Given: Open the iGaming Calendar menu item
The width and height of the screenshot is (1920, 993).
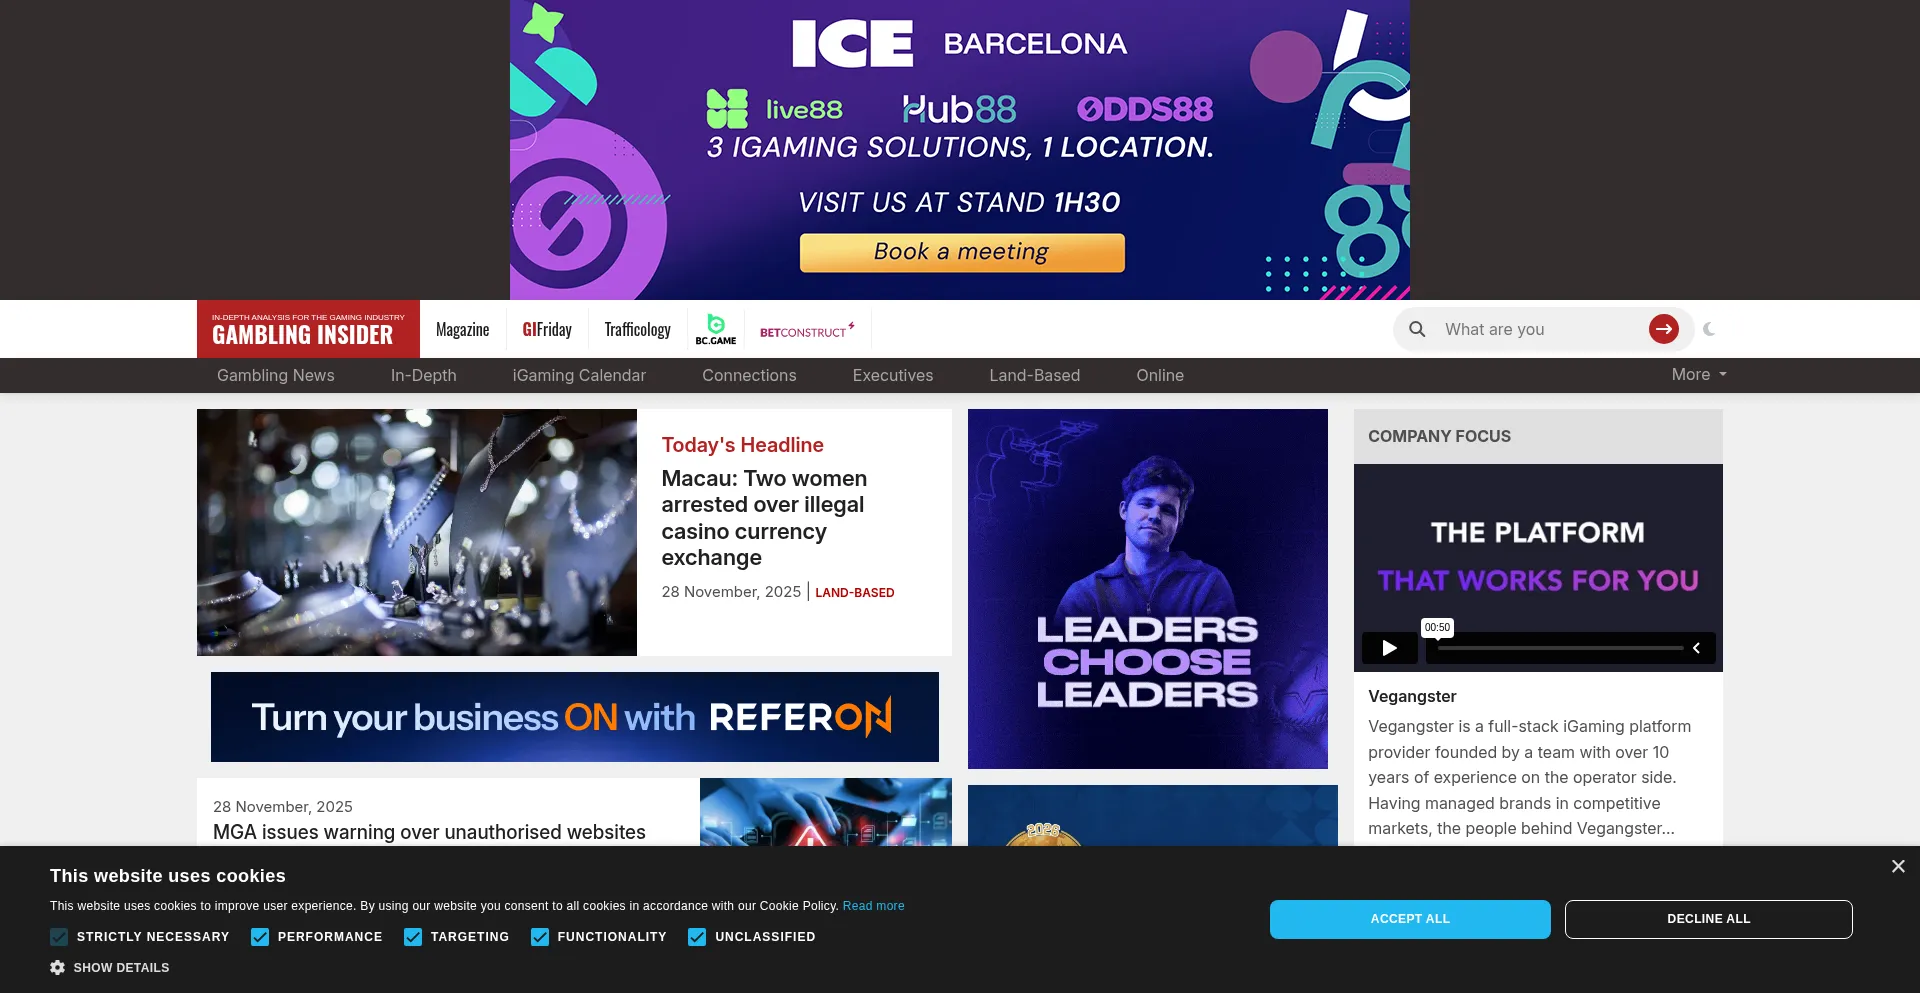Looking at the screenshot, I should click(x=579, y=375).
